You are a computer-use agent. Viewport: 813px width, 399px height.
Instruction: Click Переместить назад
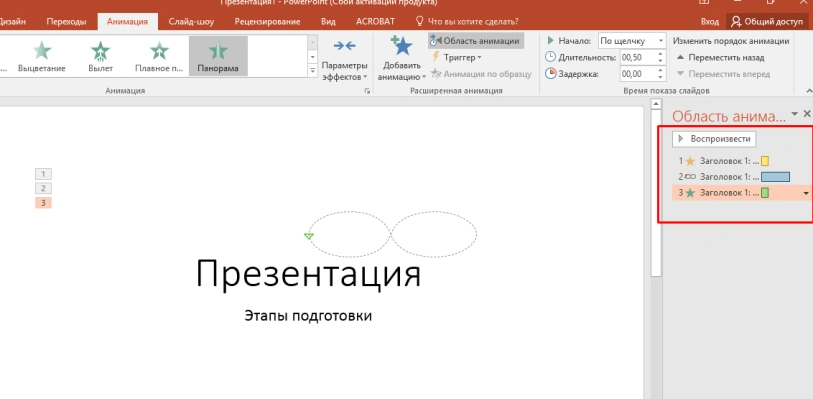[720, 58]
